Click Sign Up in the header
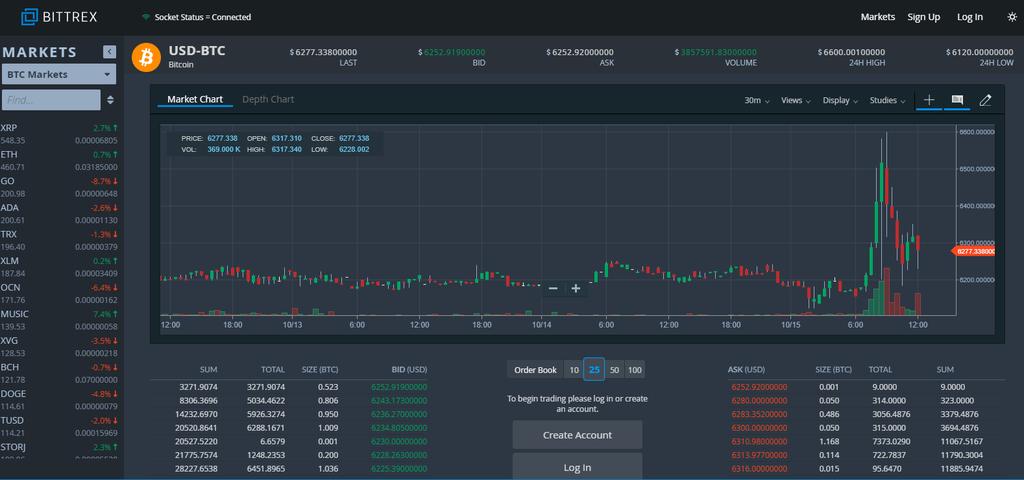This screenshot has height=480, width=1024. coord(923,17)
